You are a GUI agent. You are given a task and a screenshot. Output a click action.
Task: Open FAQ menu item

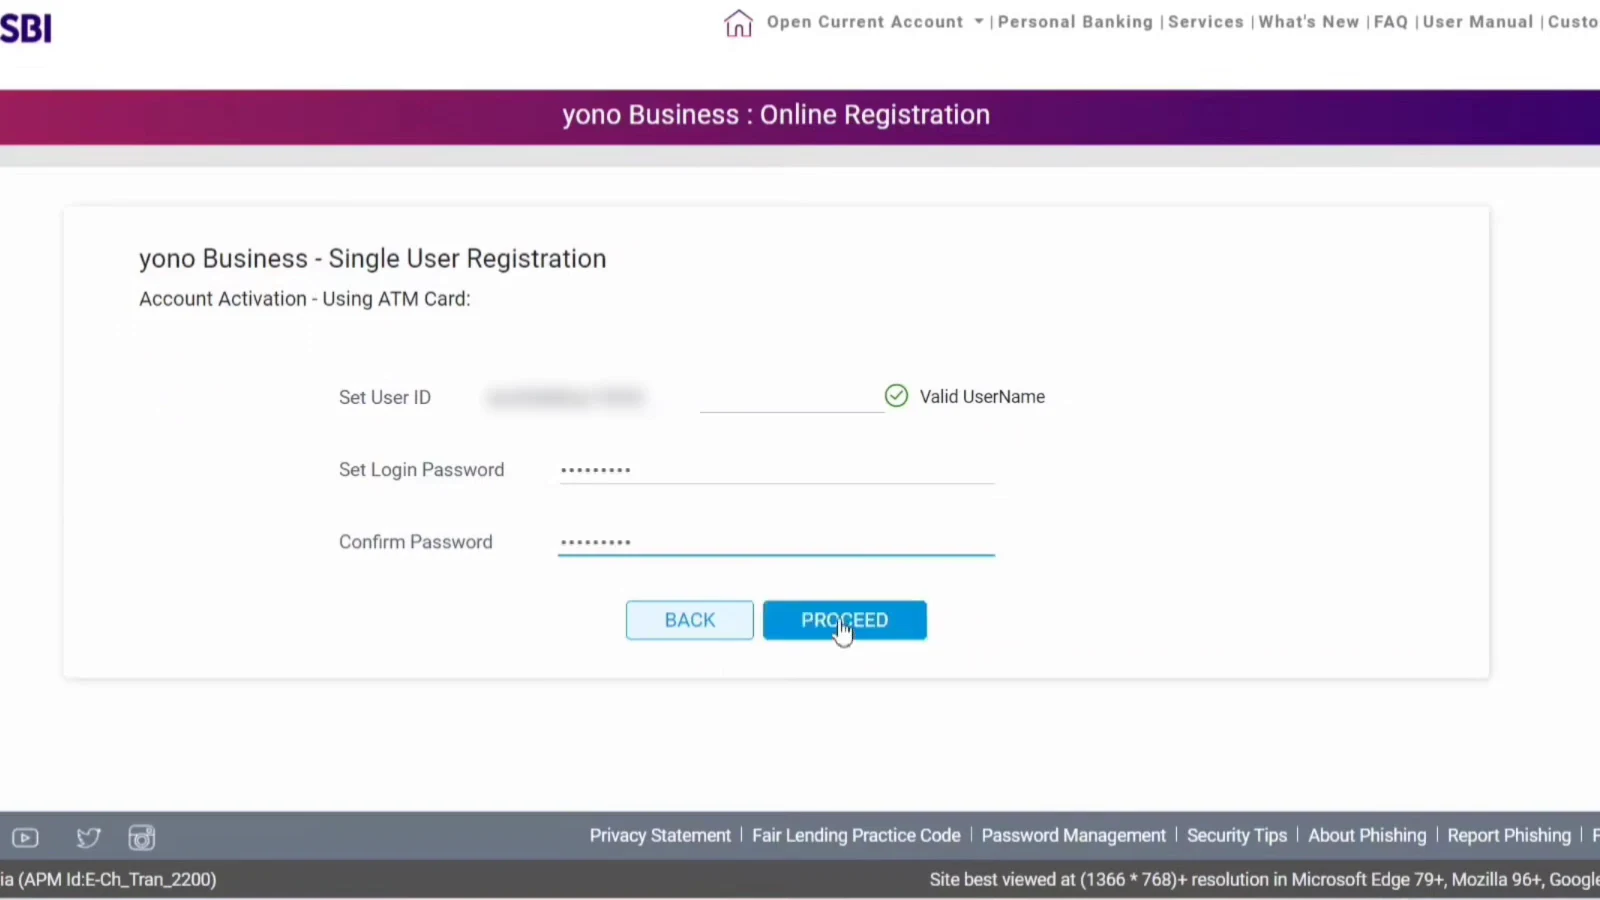click(x=1391, y=22)
